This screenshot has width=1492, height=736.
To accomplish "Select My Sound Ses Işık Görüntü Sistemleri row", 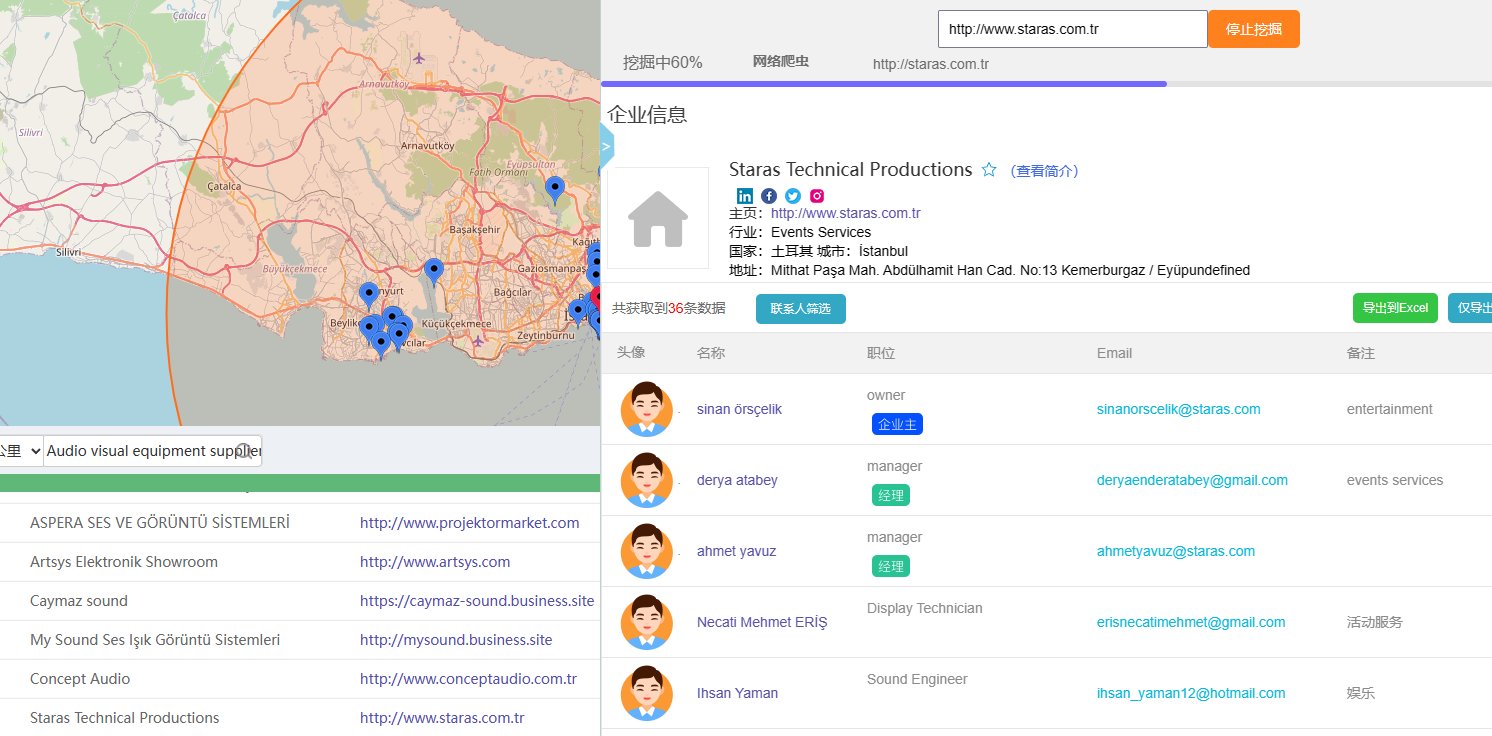I will pyautogui.click(x=300, y=640).
